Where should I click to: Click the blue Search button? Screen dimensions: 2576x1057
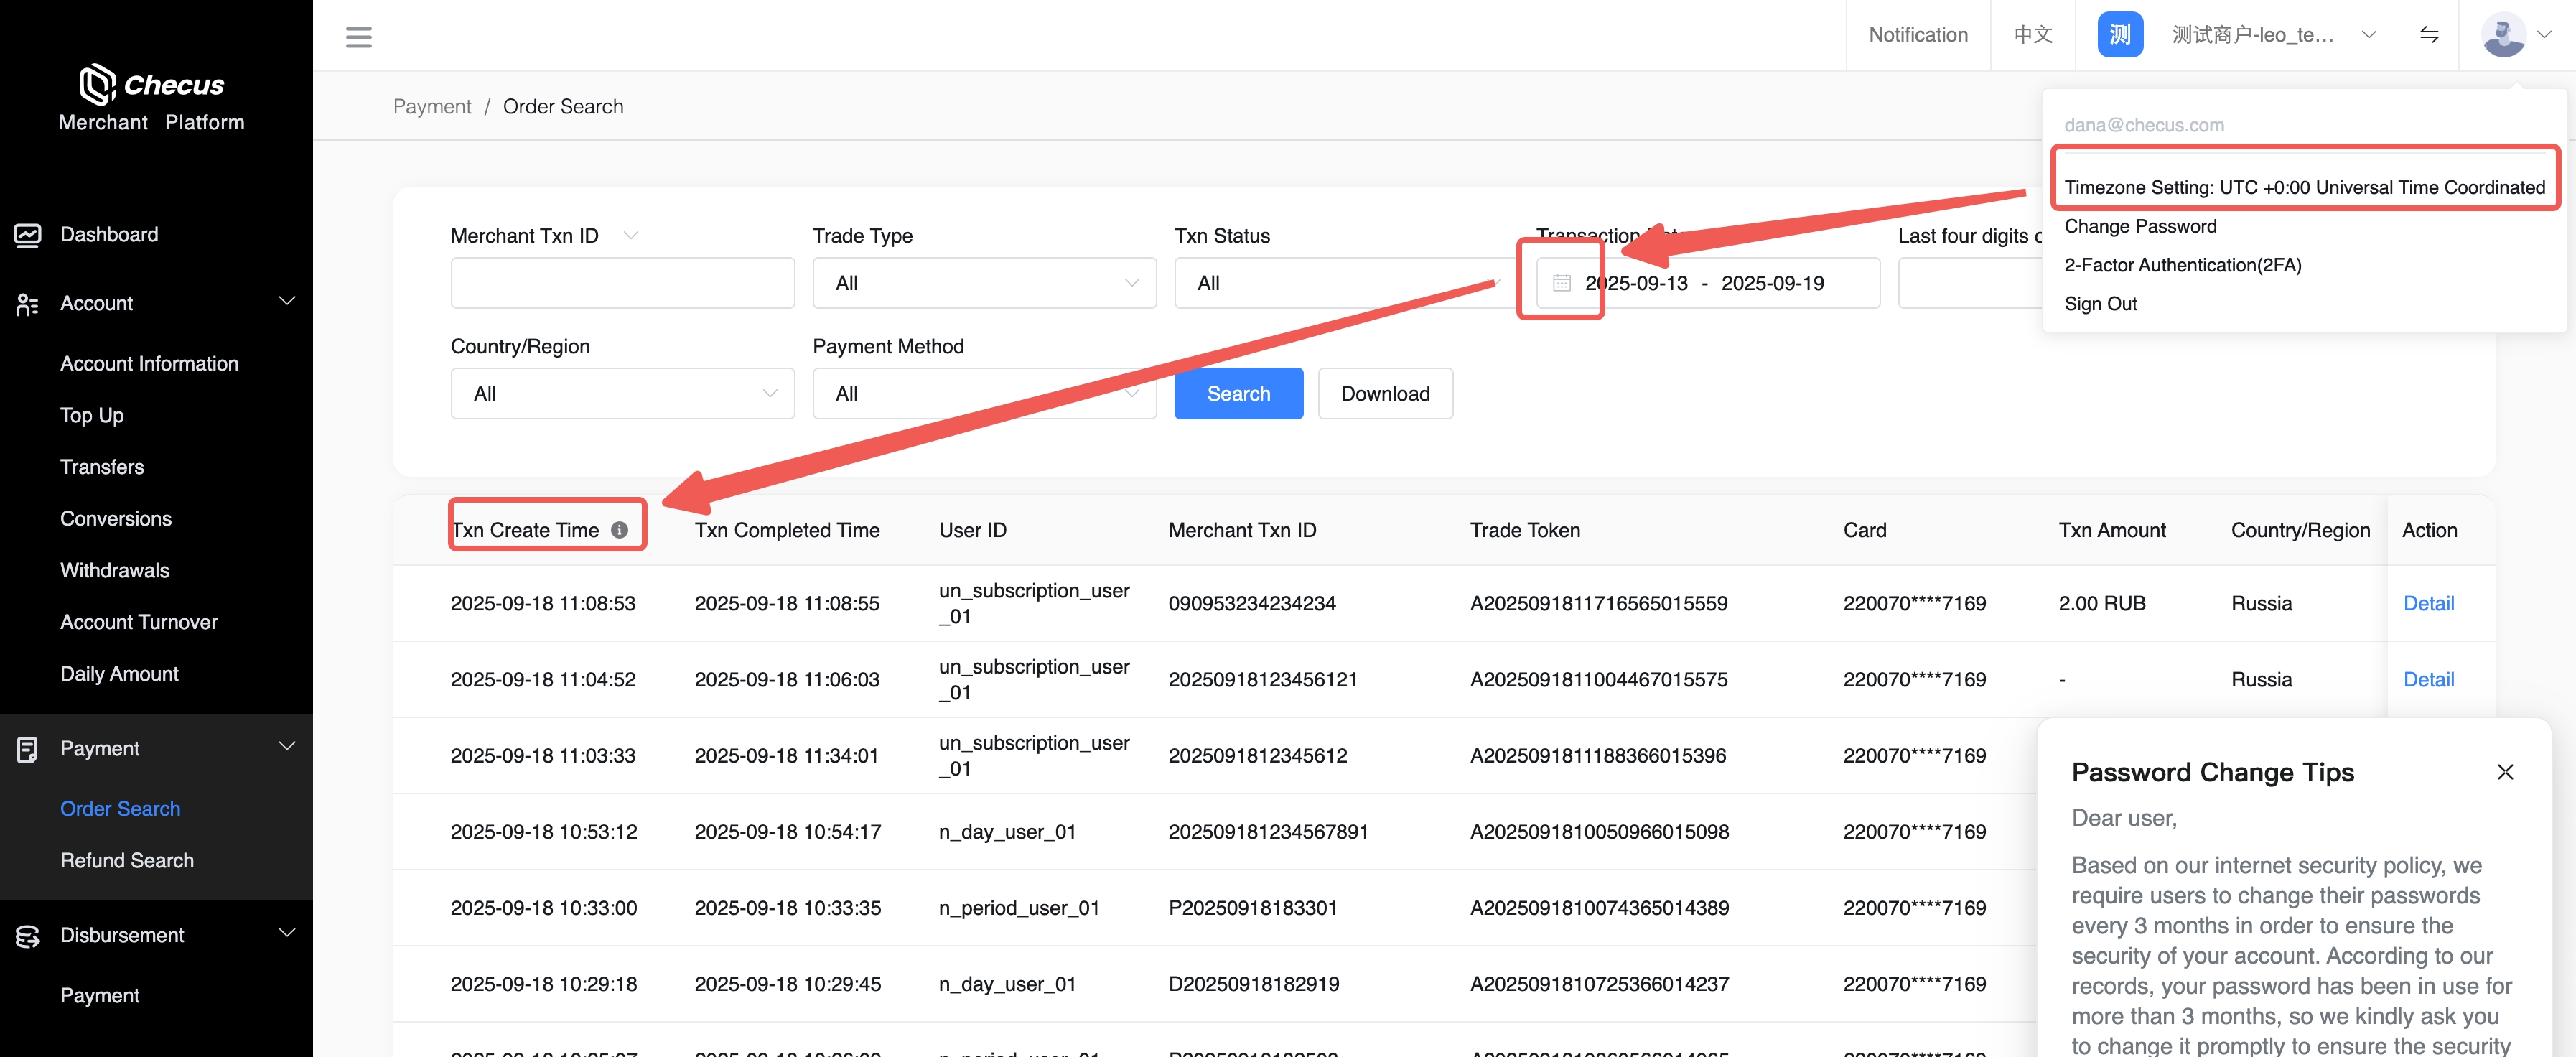coord(1238,394)
